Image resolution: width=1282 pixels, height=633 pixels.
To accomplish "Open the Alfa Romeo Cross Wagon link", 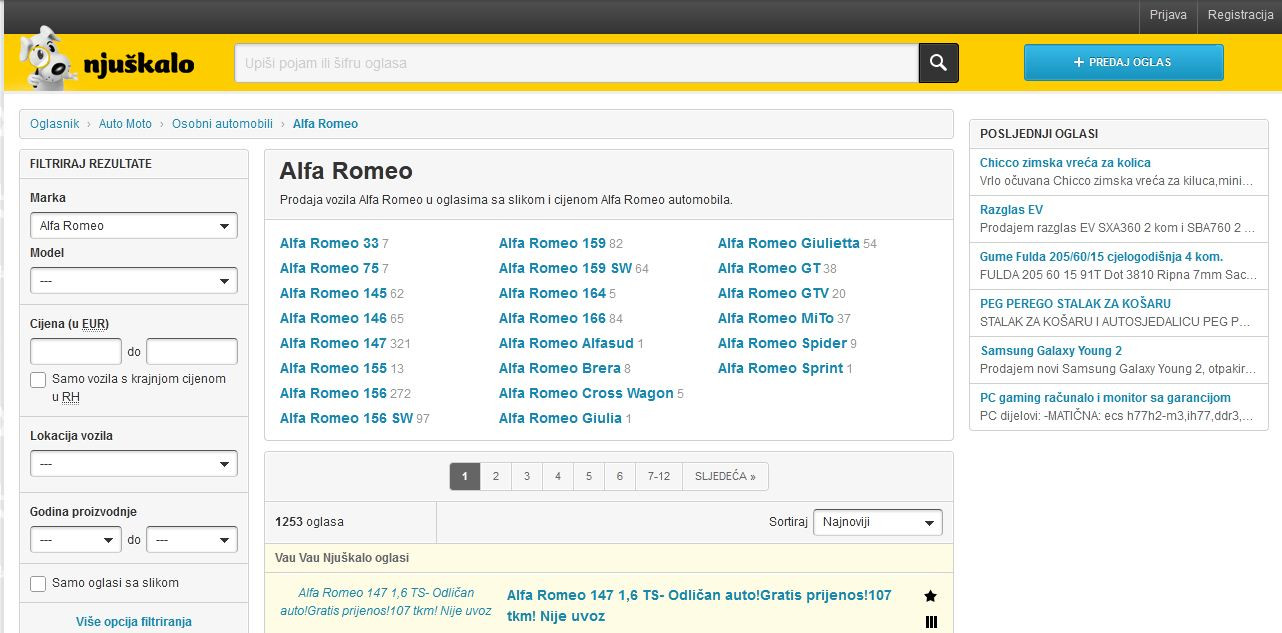I will 586,393.
